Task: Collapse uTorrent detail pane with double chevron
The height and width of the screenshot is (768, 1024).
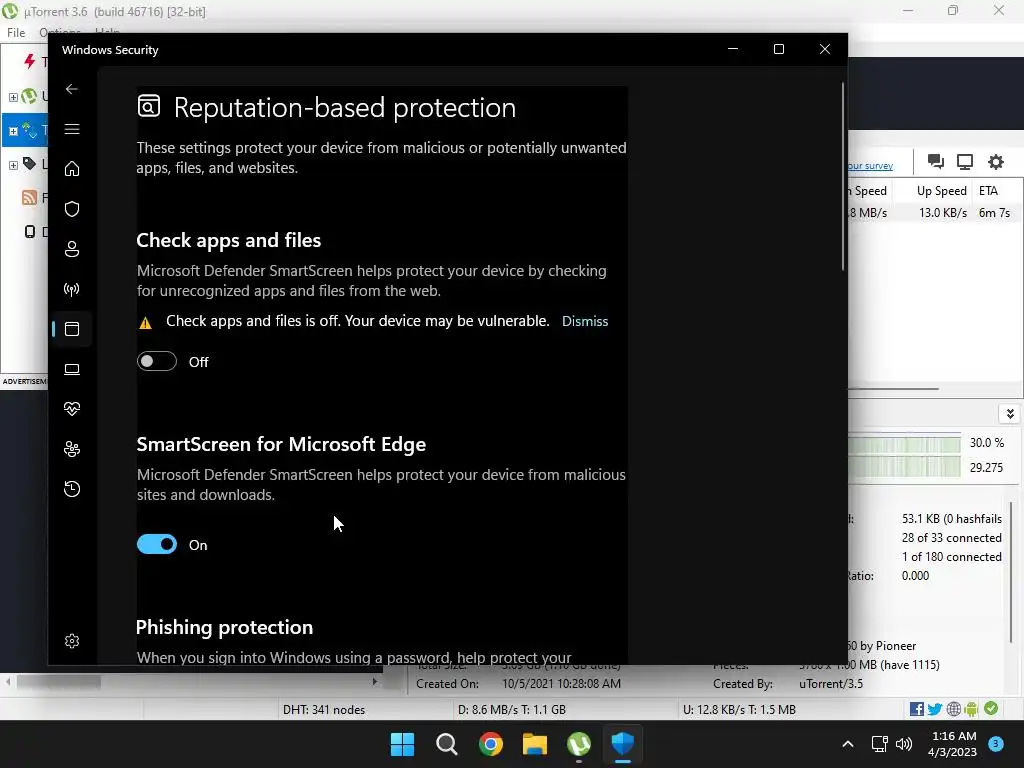Action: coord(1010,414)
